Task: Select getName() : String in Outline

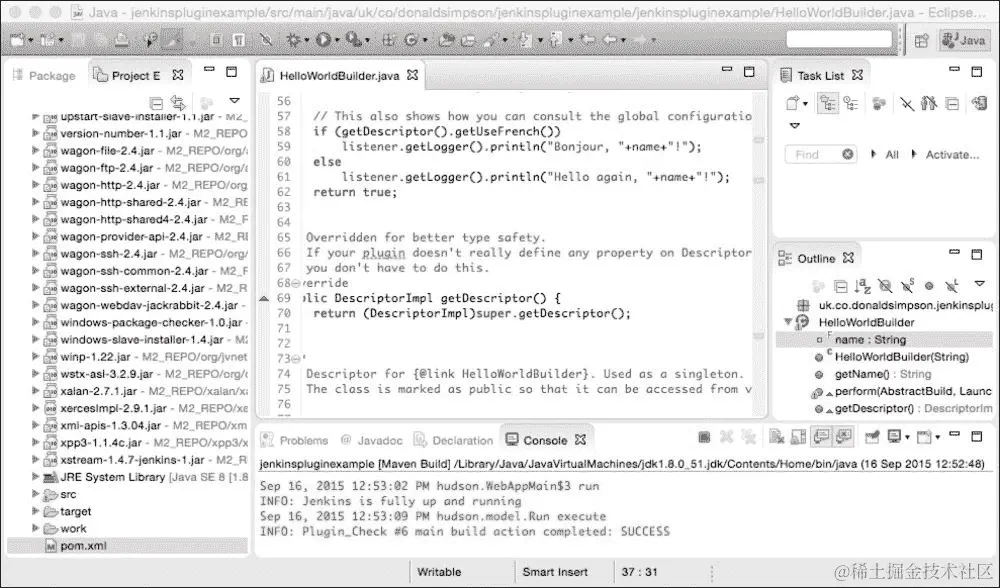Action: [883, 374]
